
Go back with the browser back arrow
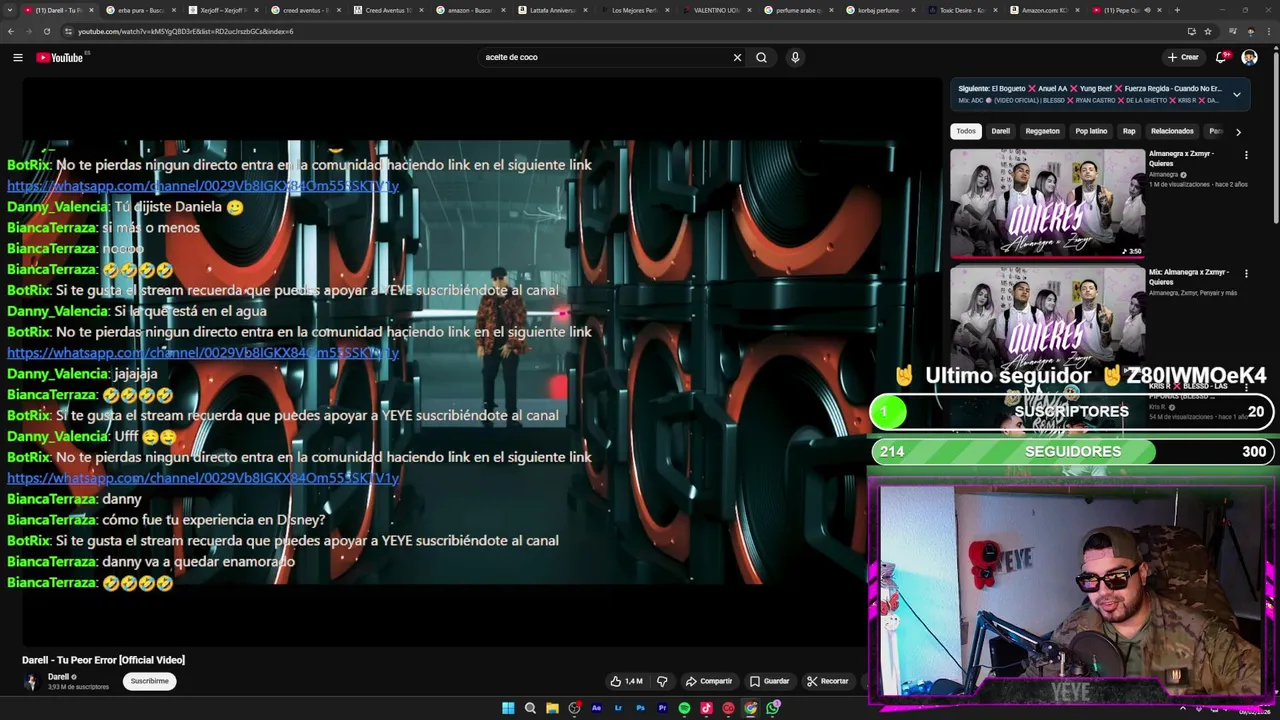(10, 31)
